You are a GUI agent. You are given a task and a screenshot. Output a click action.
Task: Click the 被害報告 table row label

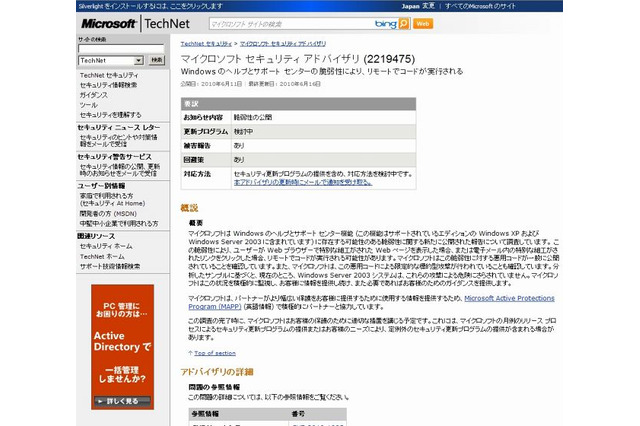tap(197, 146)
